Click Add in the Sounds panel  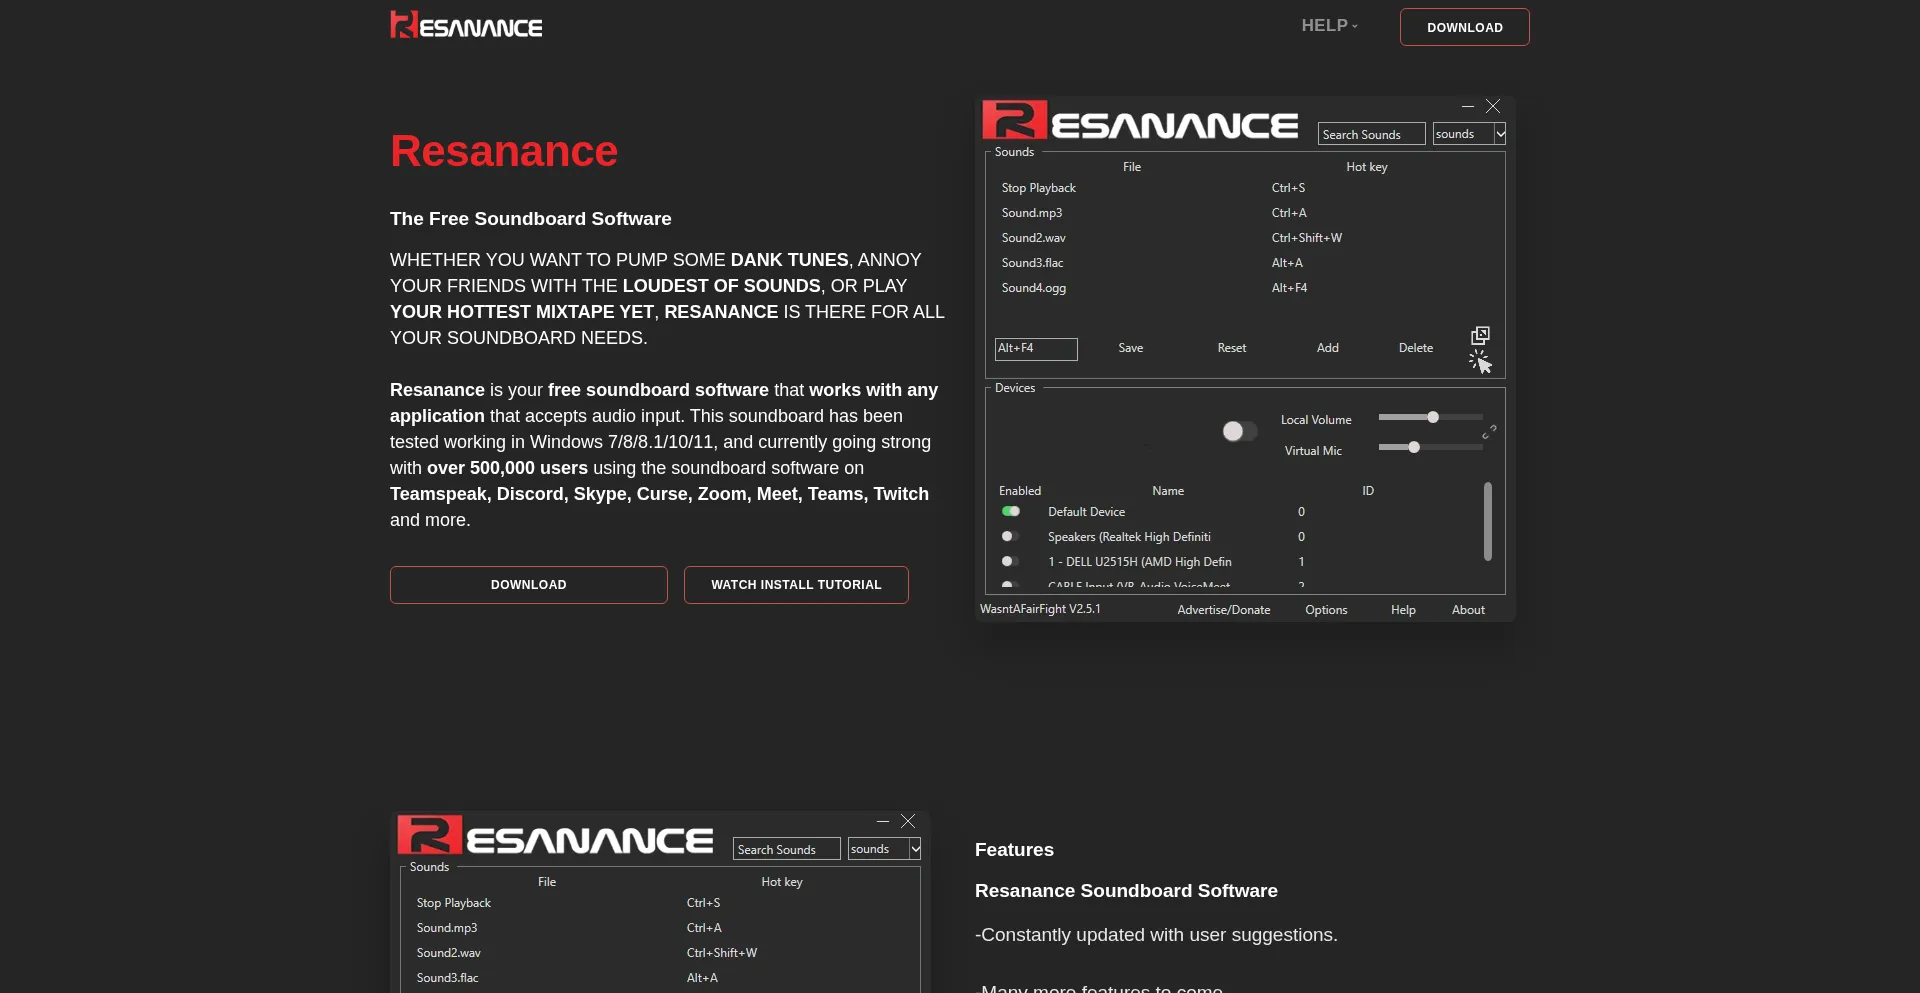(x=1327, y=348)
